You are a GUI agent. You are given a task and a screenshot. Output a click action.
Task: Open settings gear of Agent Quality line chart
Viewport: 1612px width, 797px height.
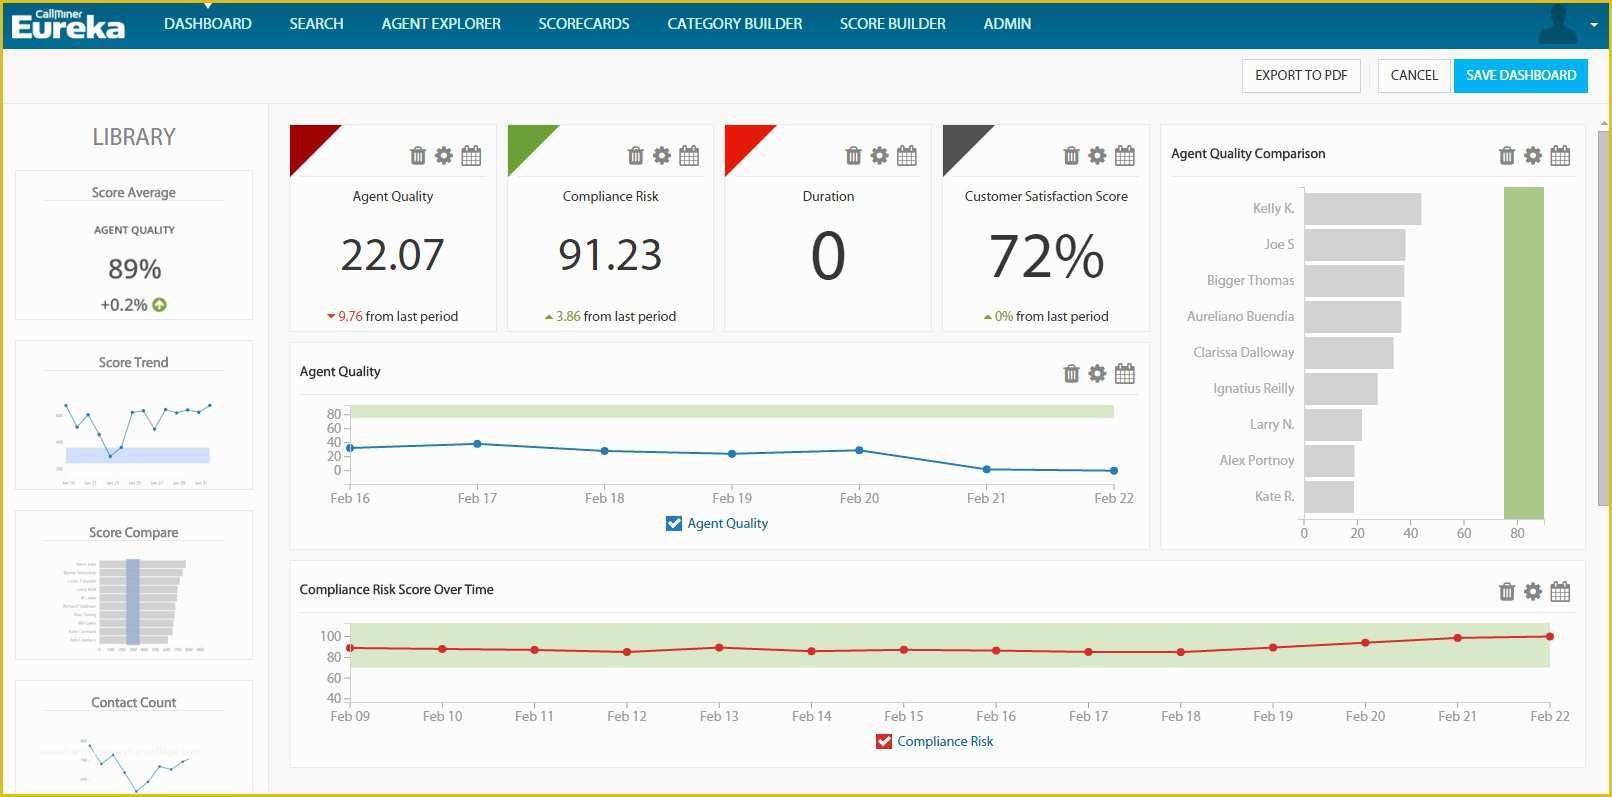pyautogui.click(x=1098, y=373)
